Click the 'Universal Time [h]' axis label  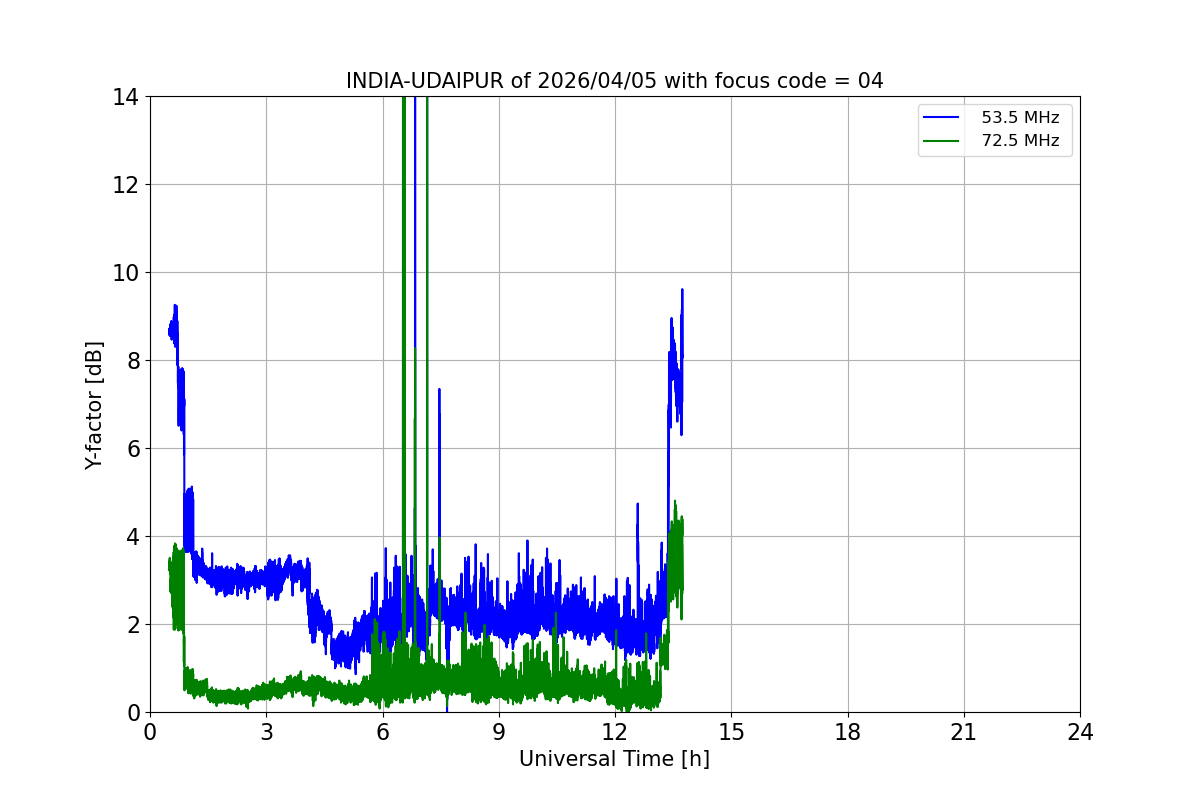coord(614,759)
